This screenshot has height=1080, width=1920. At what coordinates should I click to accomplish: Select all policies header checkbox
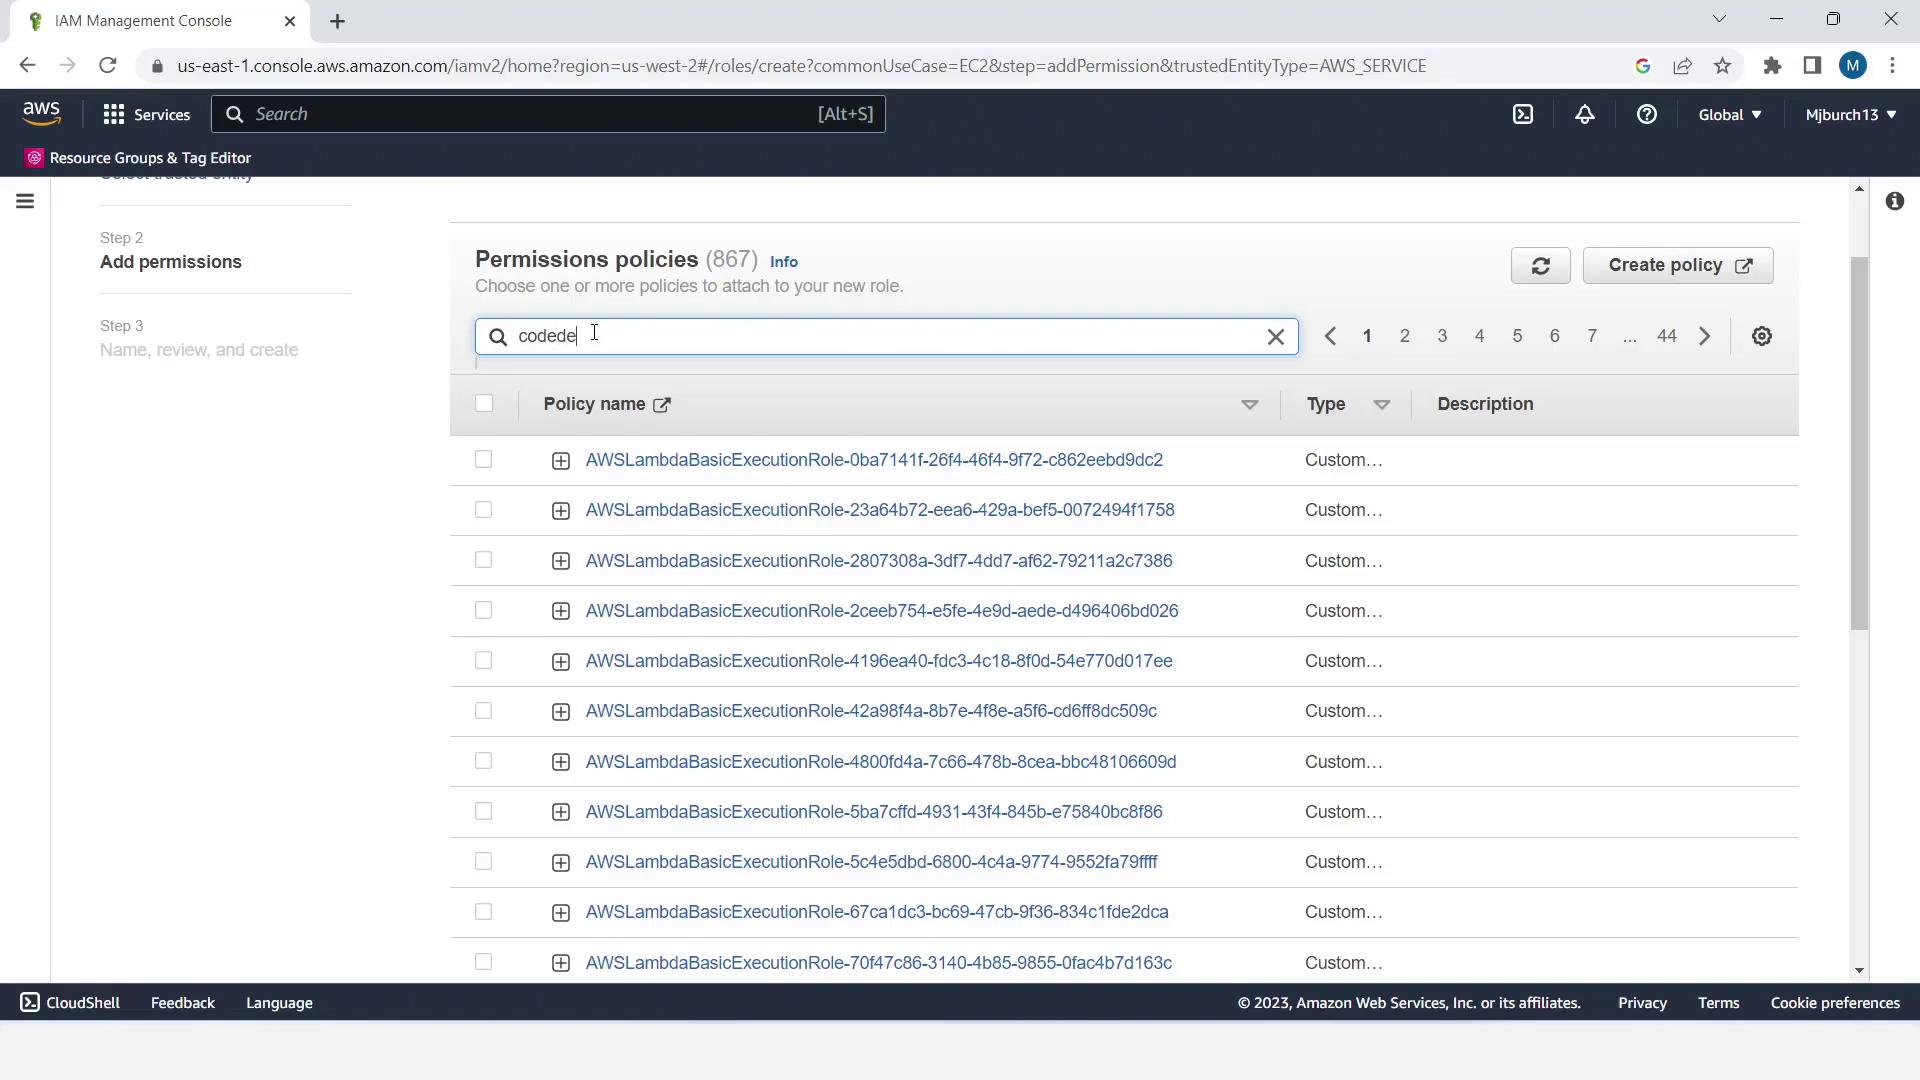484,403
